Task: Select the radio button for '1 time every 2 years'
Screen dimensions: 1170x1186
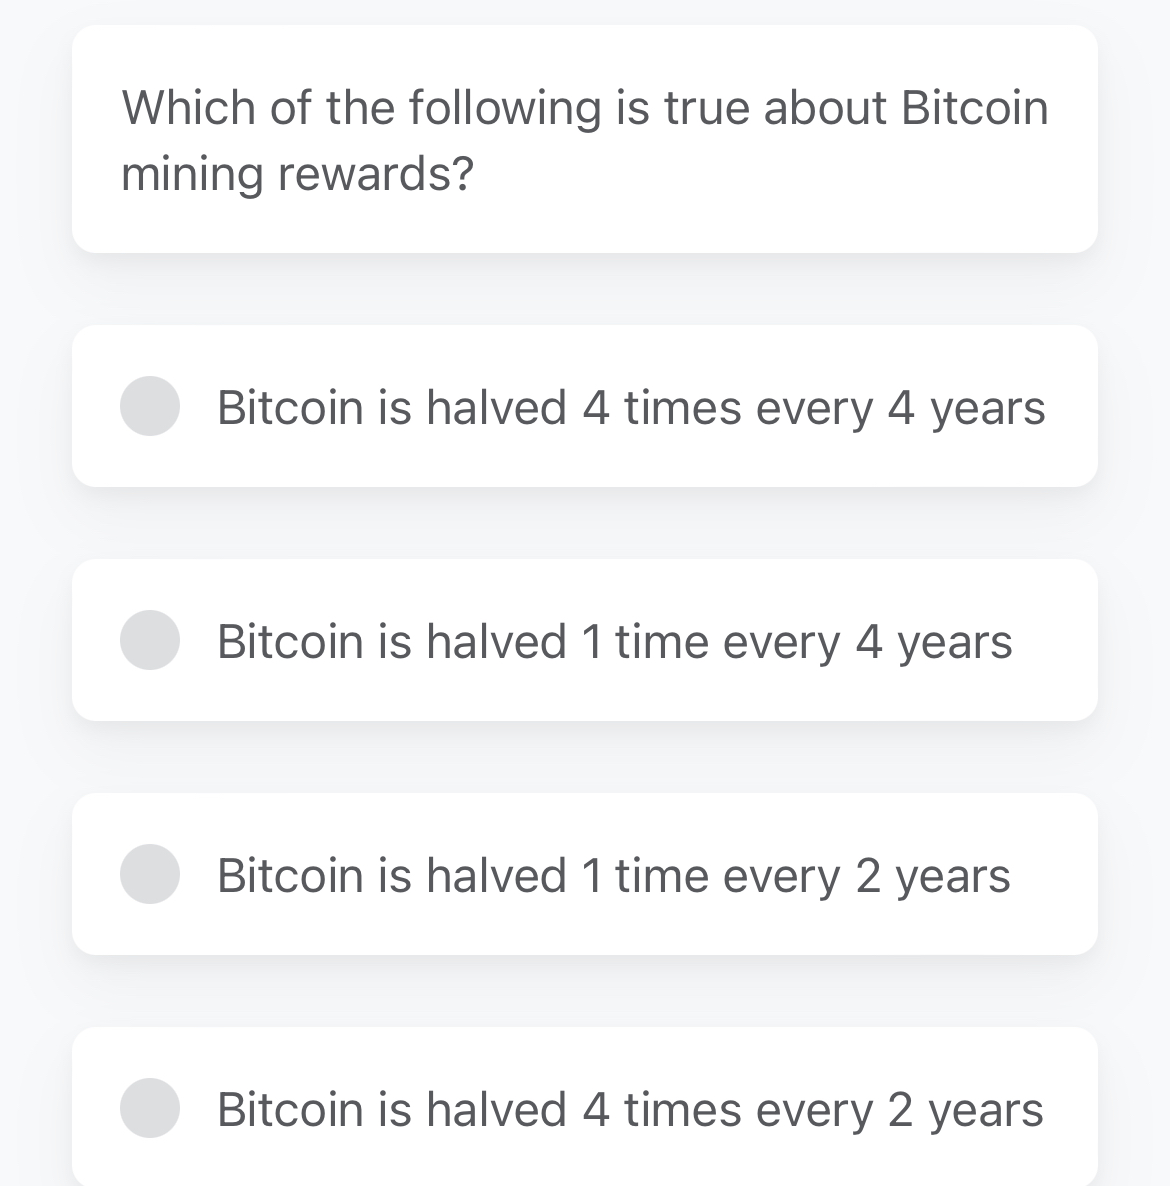Action: 149,873
